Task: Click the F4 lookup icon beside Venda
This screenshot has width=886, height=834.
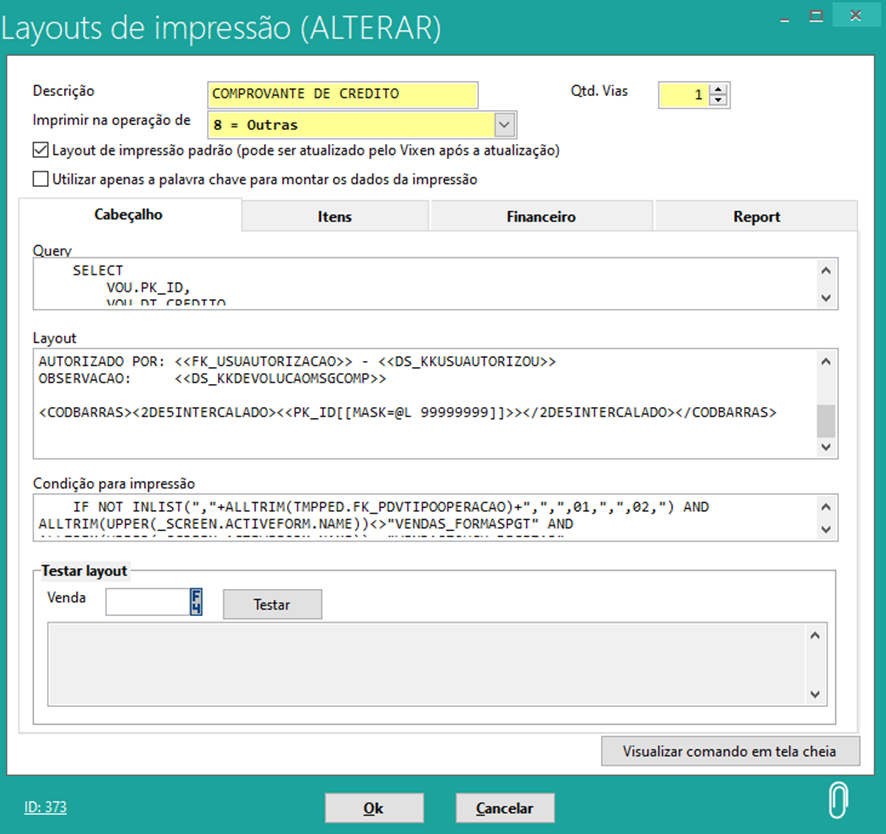Action: tap(196, 602)
